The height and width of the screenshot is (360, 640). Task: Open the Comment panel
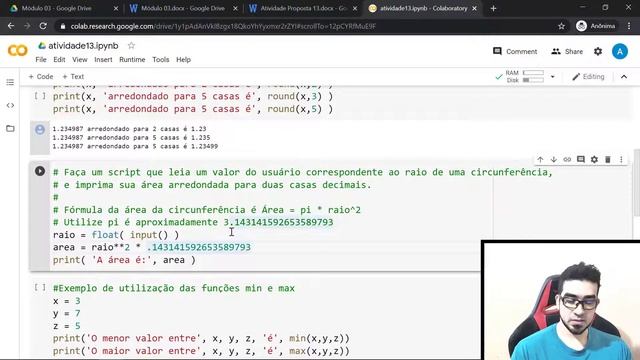point(515,51)
